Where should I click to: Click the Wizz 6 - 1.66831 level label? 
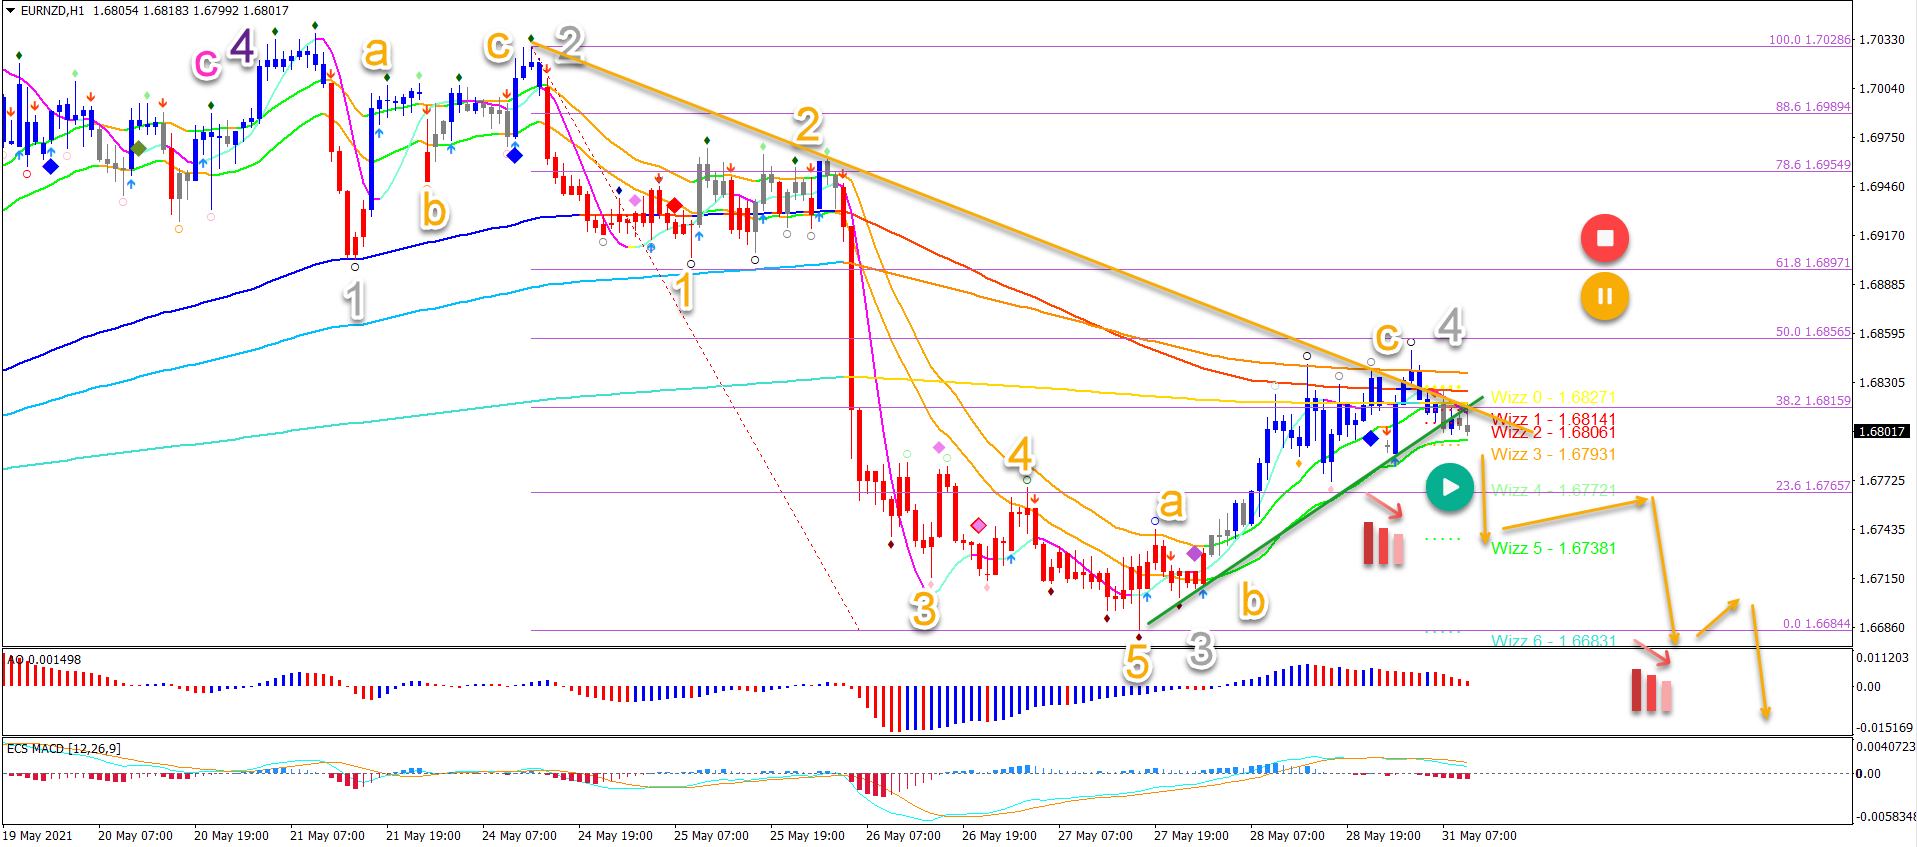coord(1553,641)
